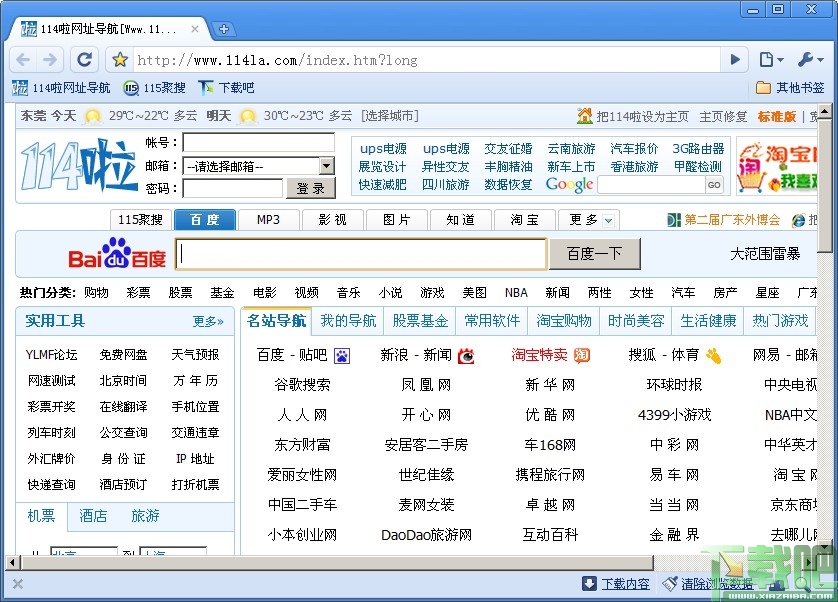Open the 淘宝购物 tab

(x=564, y=321)
